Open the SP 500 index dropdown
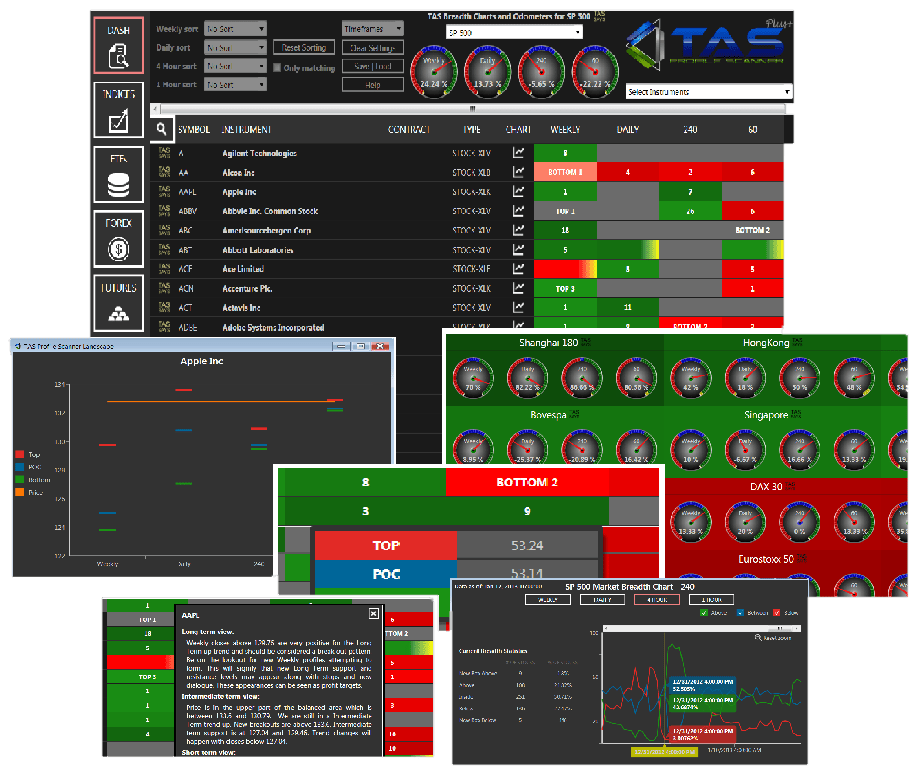Image resolution: width=918 pixels, height=779 pixels. pos(514,32)
